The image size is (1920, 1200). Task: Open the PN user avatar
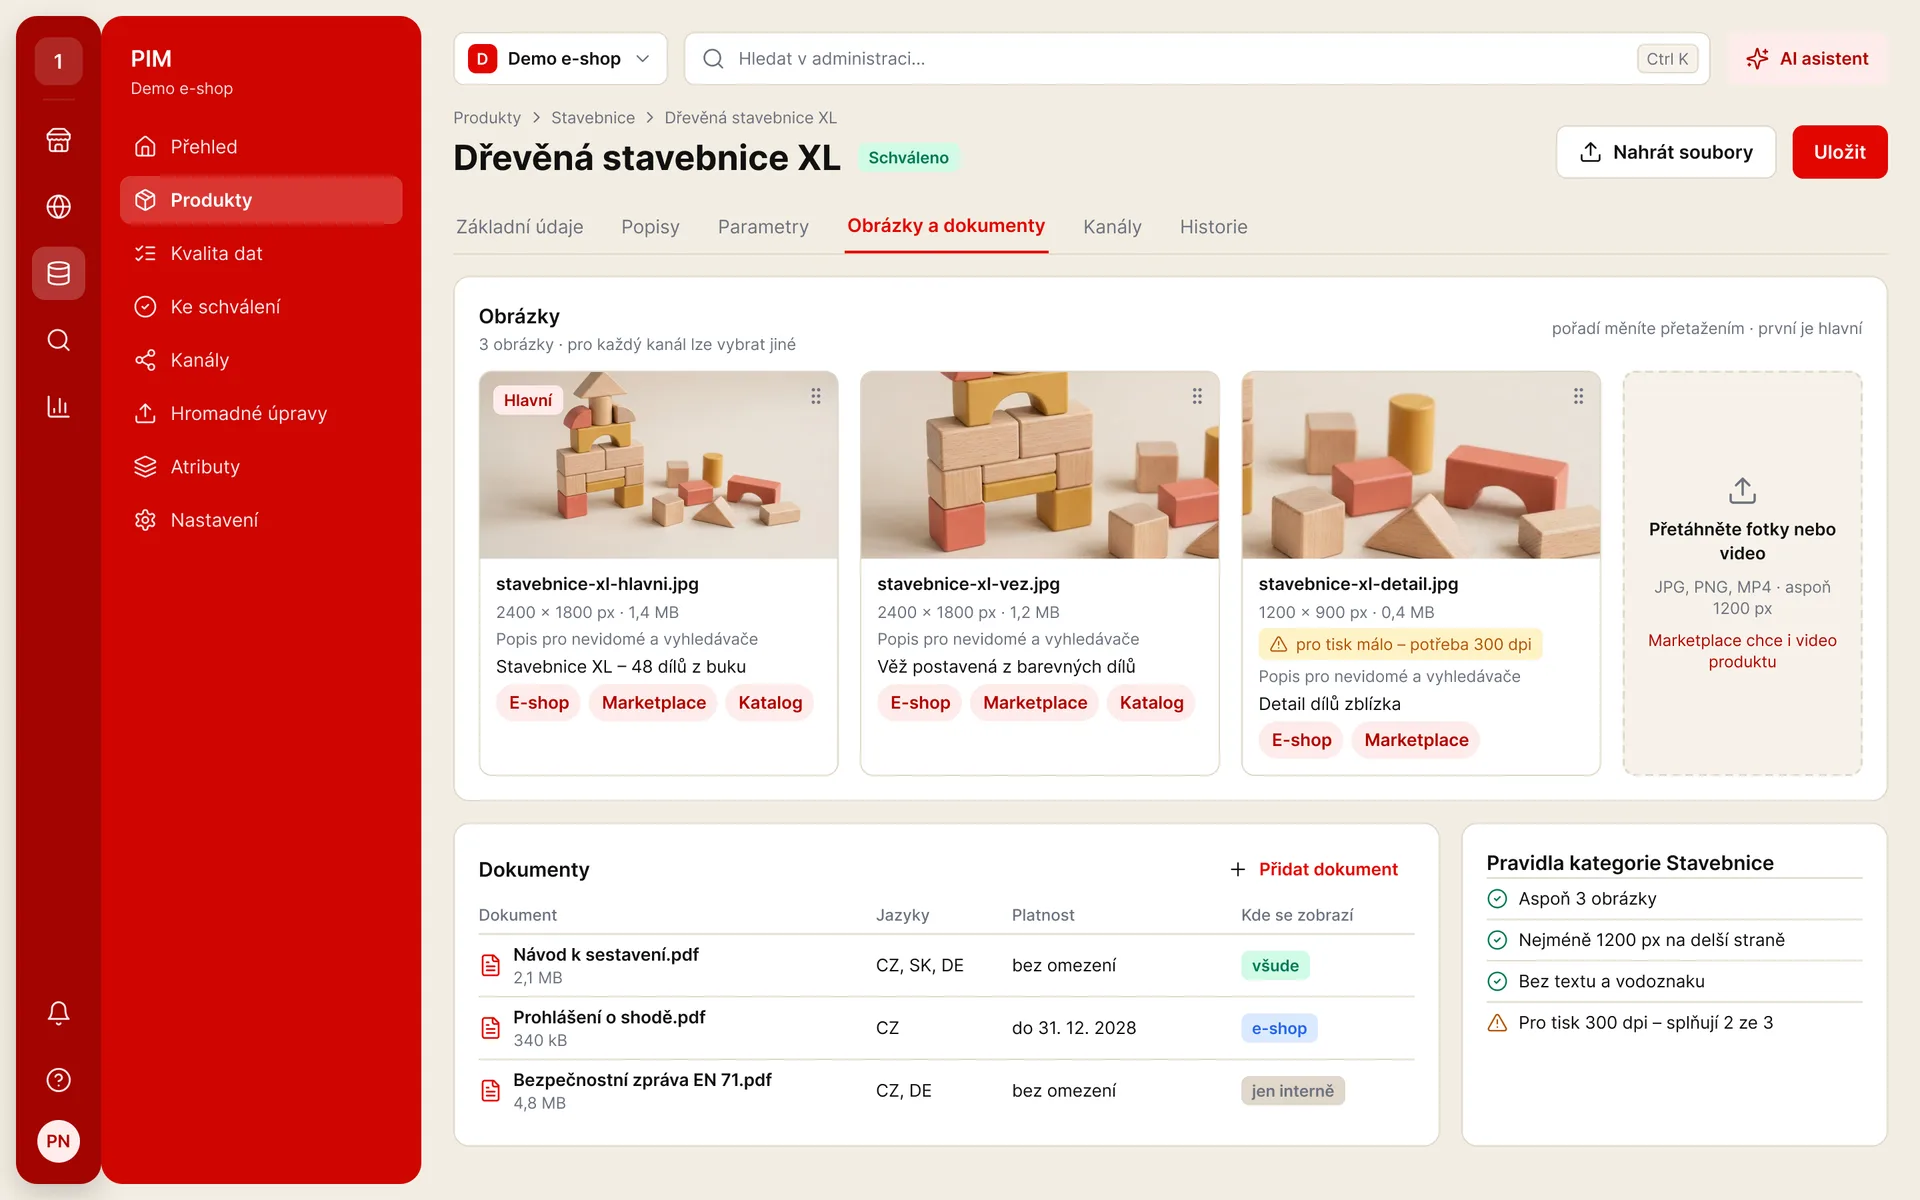(x=58, y=1141)
